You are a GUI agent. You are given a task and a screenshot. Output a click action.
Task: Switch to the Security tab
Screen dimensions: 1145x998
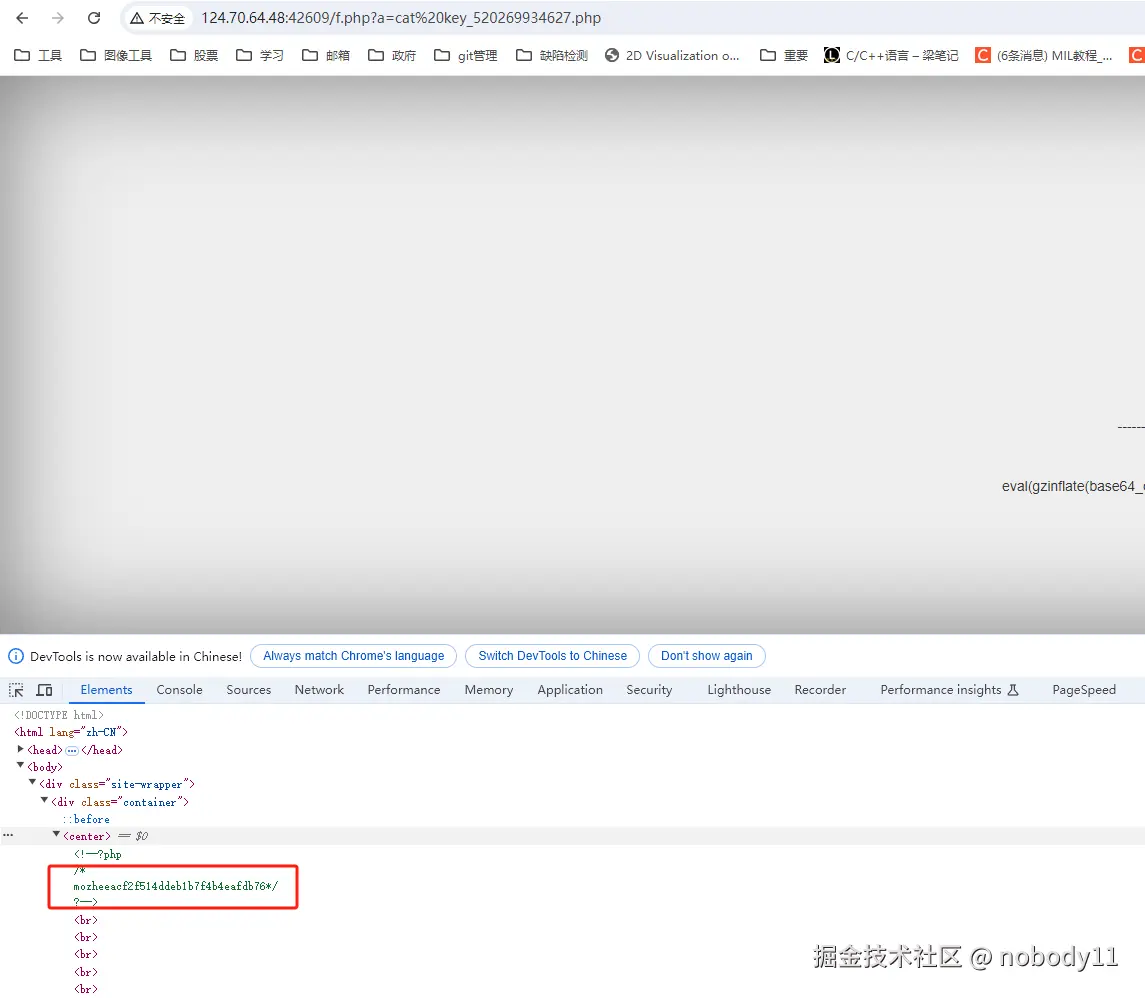(x=649, y=690)
